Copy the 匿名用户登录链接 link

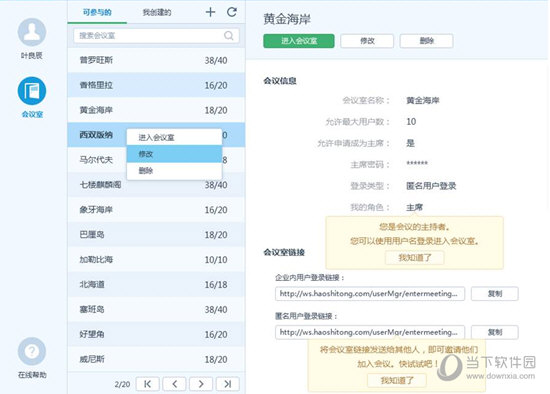pyautogui.click(x=495, y=332)
